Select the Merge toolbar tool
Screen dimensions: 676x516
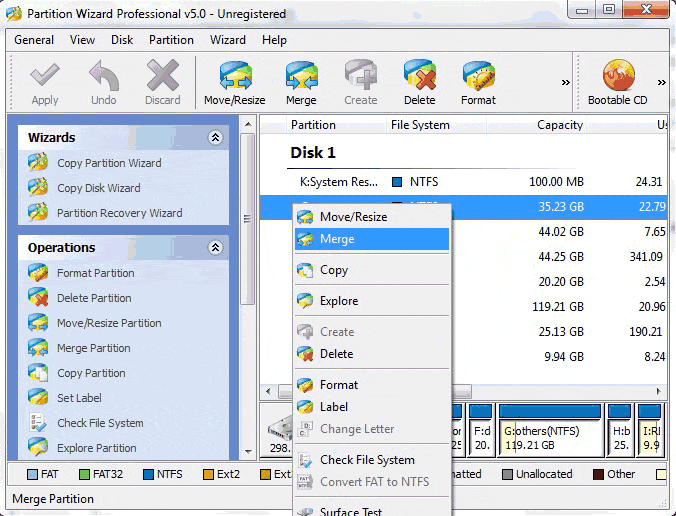coord(301,84)
